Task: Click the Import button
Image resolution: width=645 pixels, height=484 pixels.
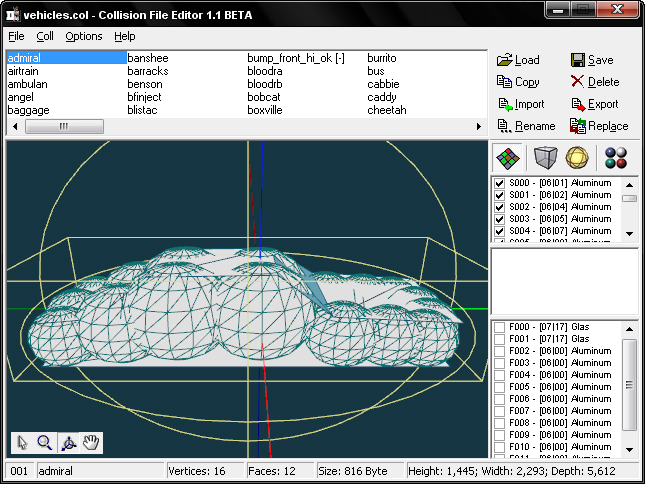Action: [521, 104]
